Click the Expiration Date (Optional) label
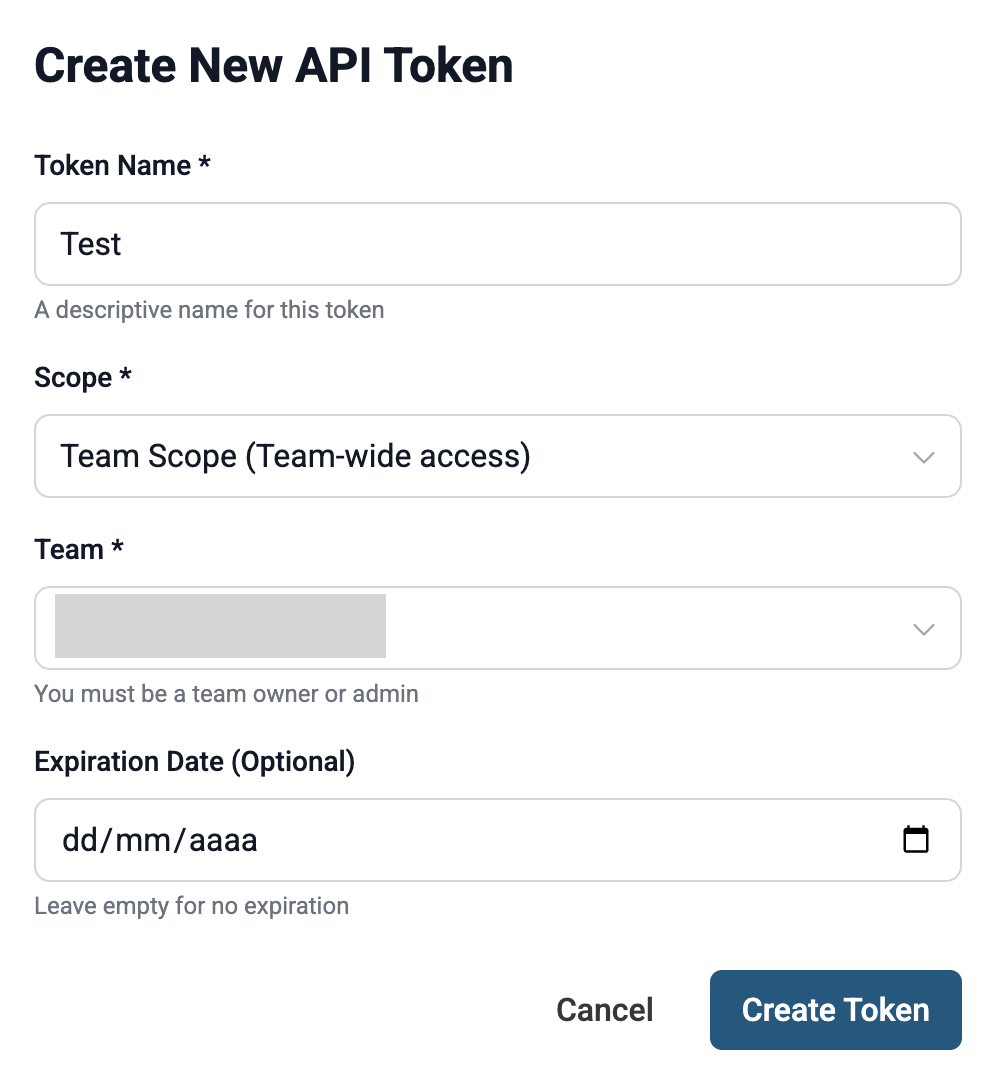Image resolution: width=1000 pixels, height=1080 pixels. point(194,761)
